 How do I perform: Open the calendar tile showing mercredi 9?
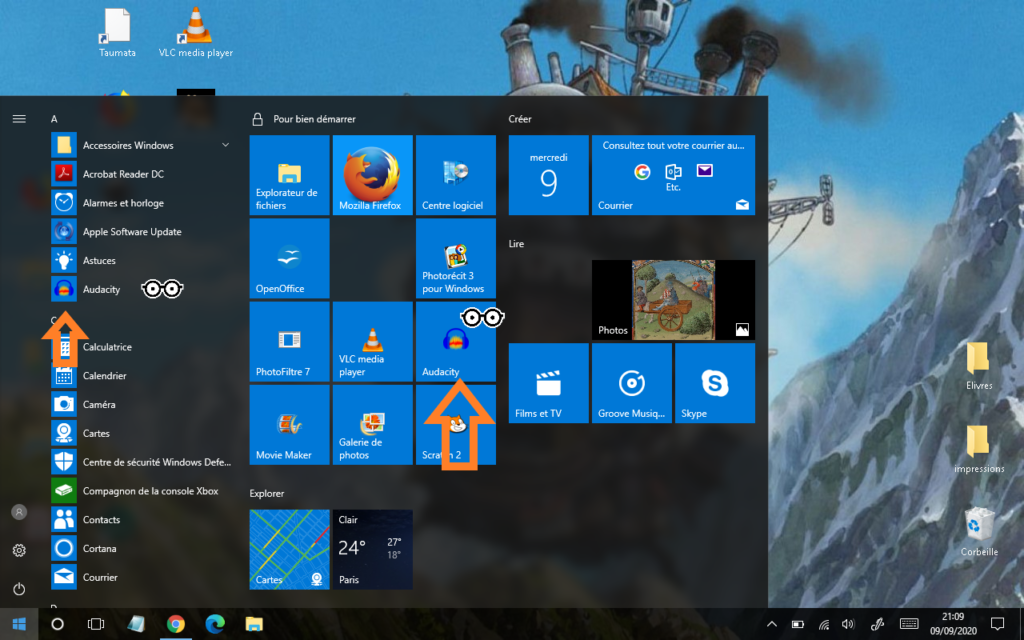(549, 175)
